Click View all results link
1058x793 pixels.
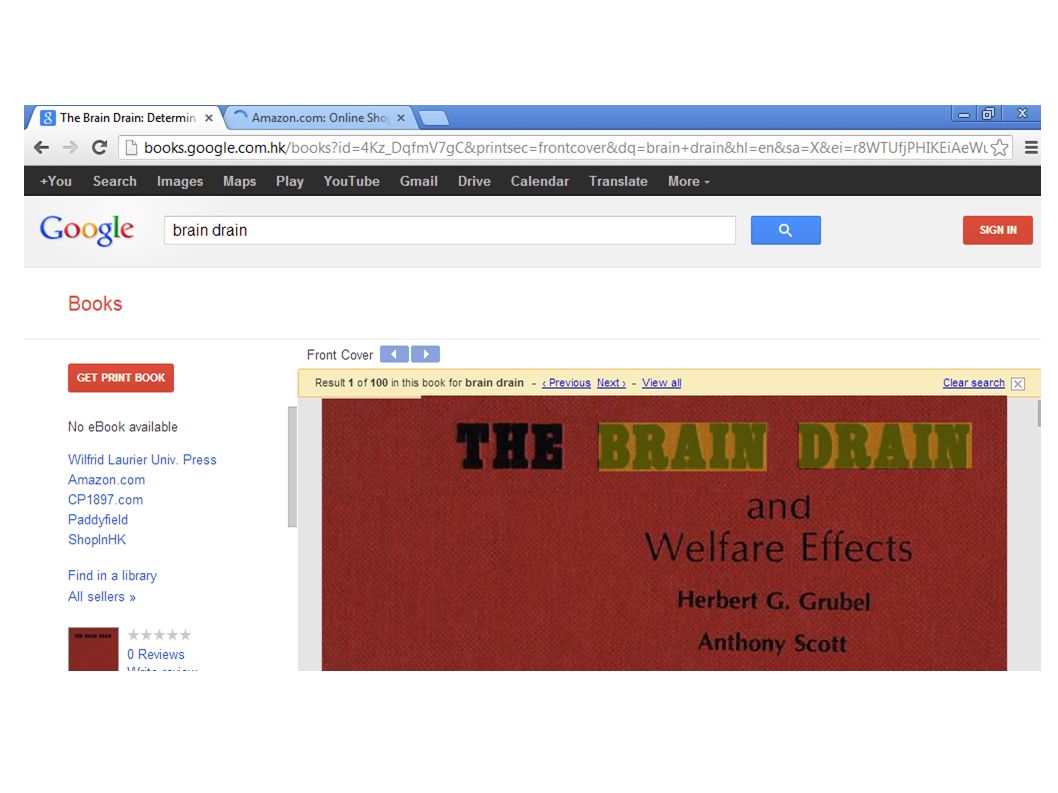(x=661, y=383)
